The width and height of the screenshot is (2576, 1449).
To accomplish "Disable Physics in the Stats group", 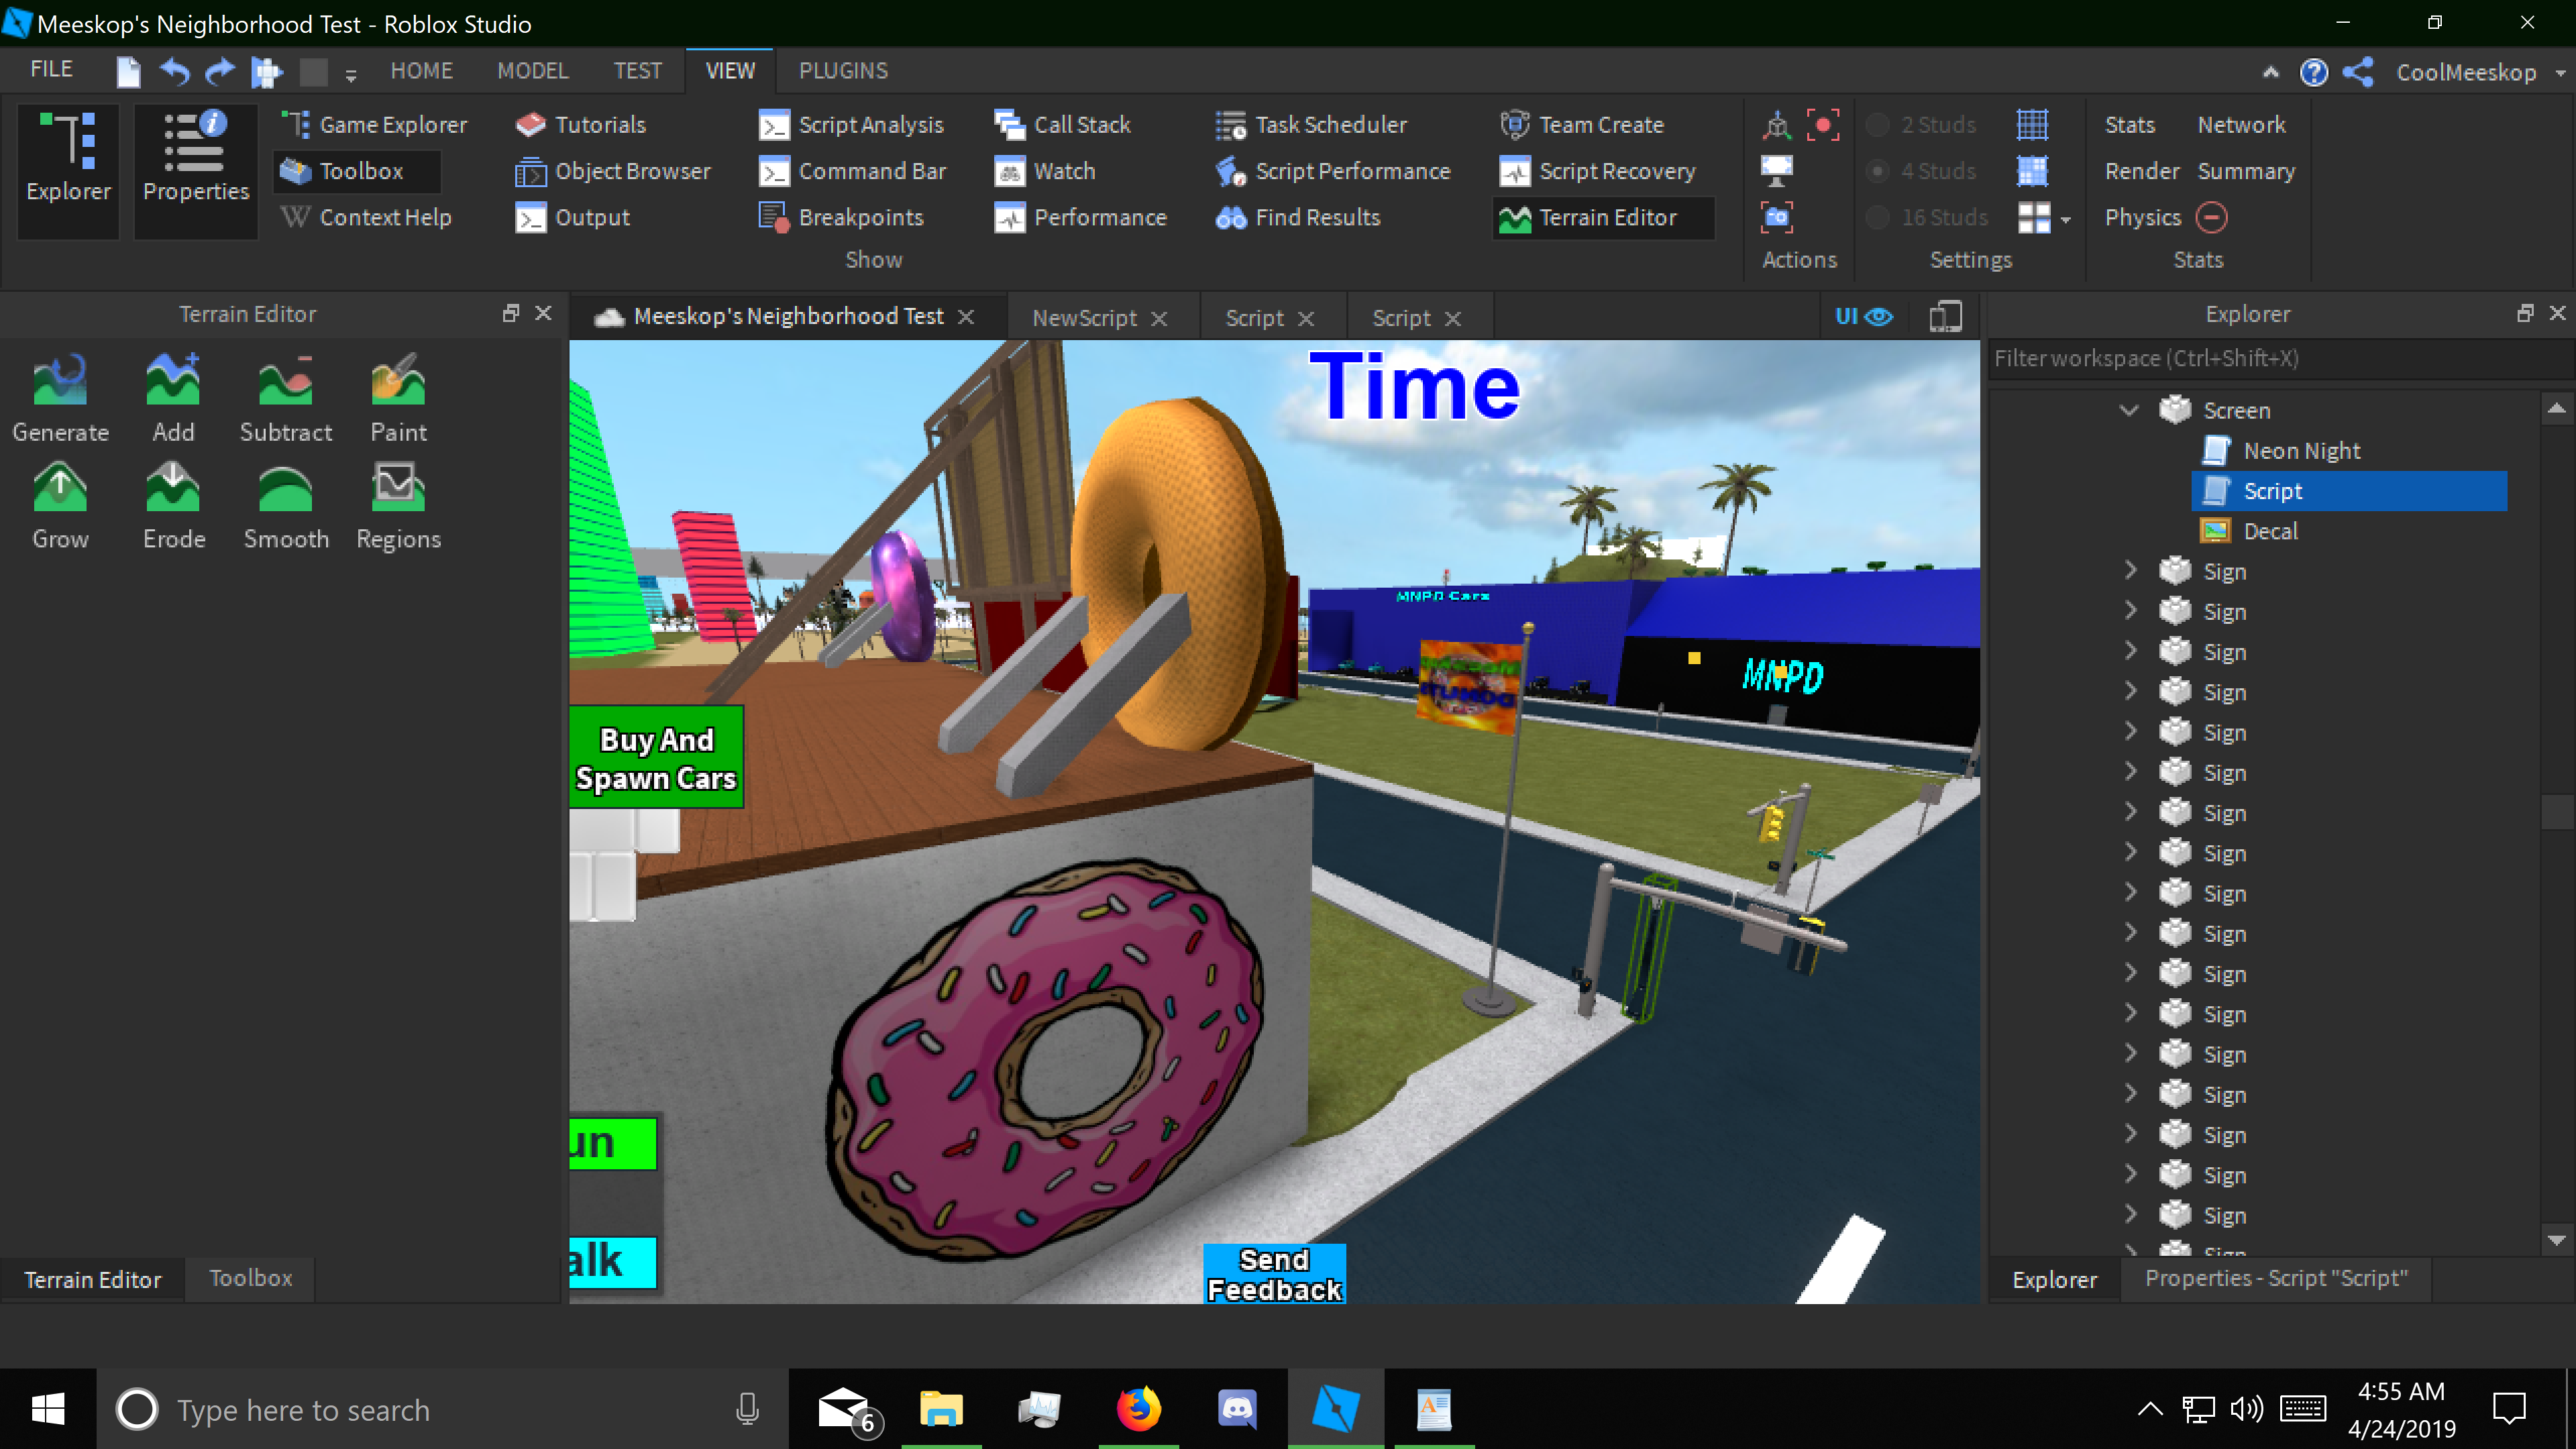I will coord(2213,217).
